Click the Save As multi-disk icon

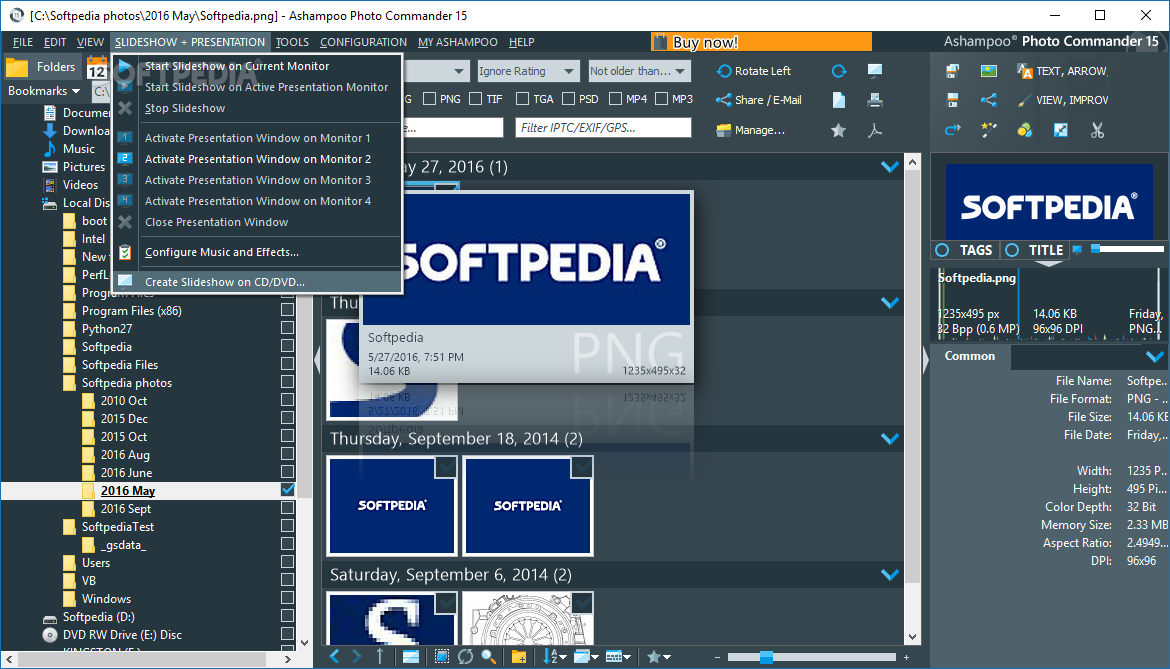(x=952, y=71)
